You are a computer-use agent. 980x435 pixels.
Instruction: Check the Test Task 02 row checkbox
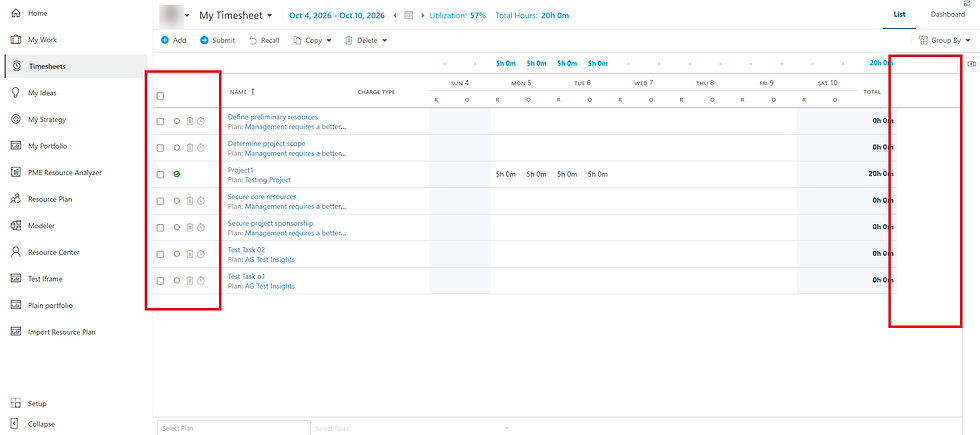pyautogui.click(x=160, y=254)
